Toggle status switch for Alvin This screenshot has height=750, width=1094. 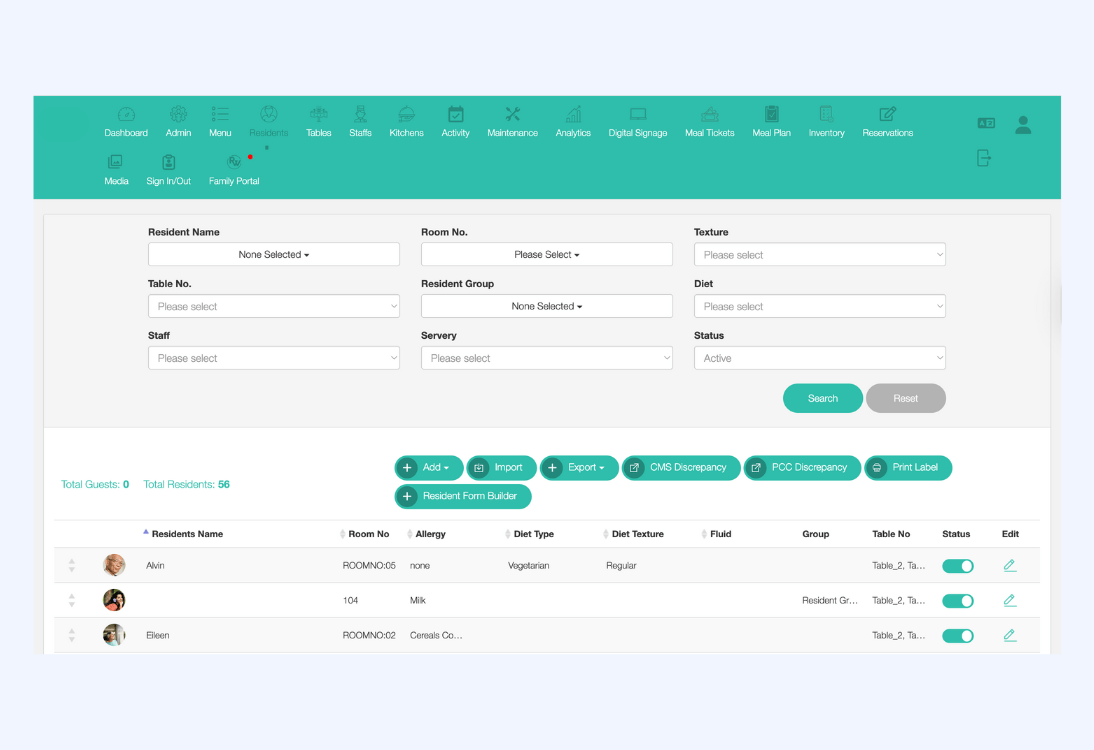click(957, 566)
